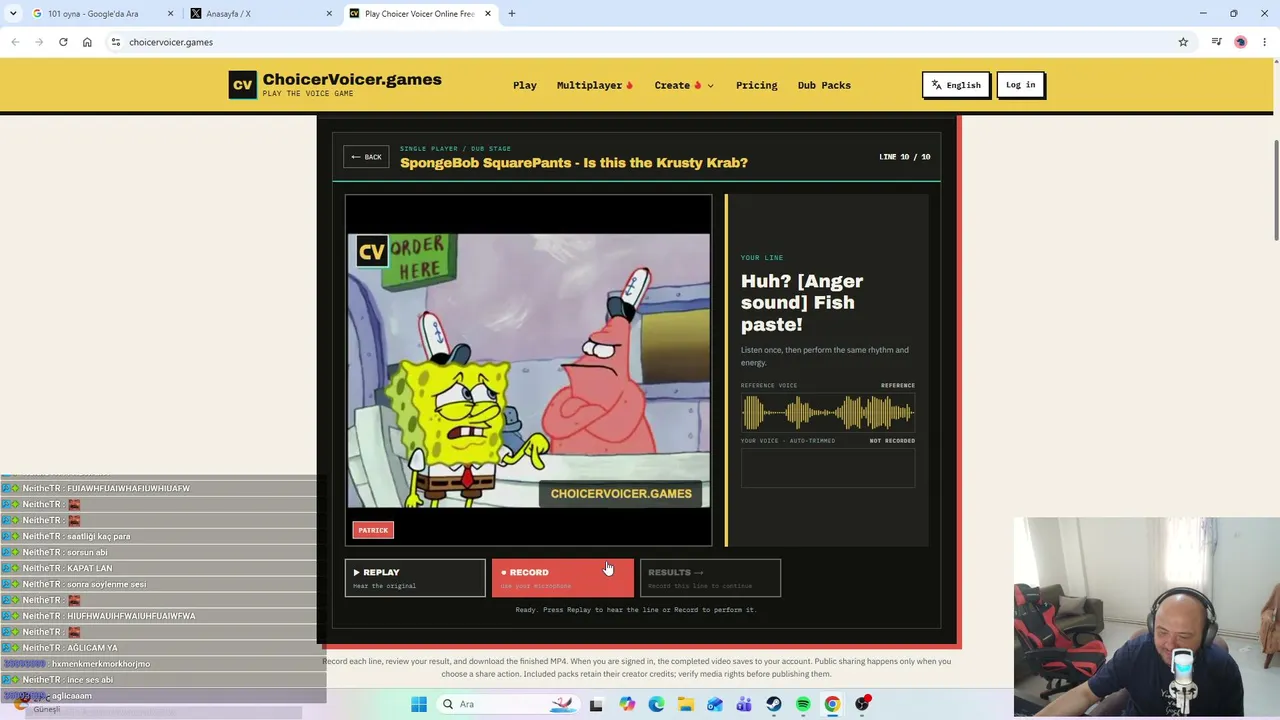Click chat message "saatliği kaç para"
This screenshot has width=1280, height=720.
[x=99, y=536]
